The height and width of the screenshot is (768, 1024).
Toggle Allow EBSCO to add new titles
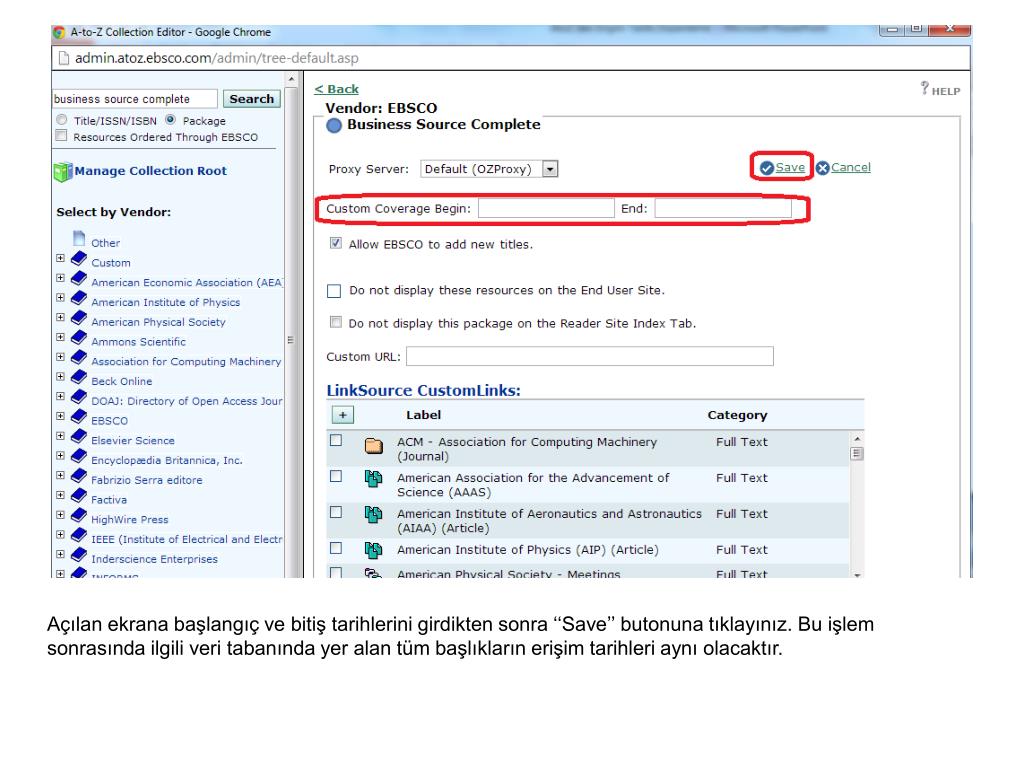coord(336,244)
